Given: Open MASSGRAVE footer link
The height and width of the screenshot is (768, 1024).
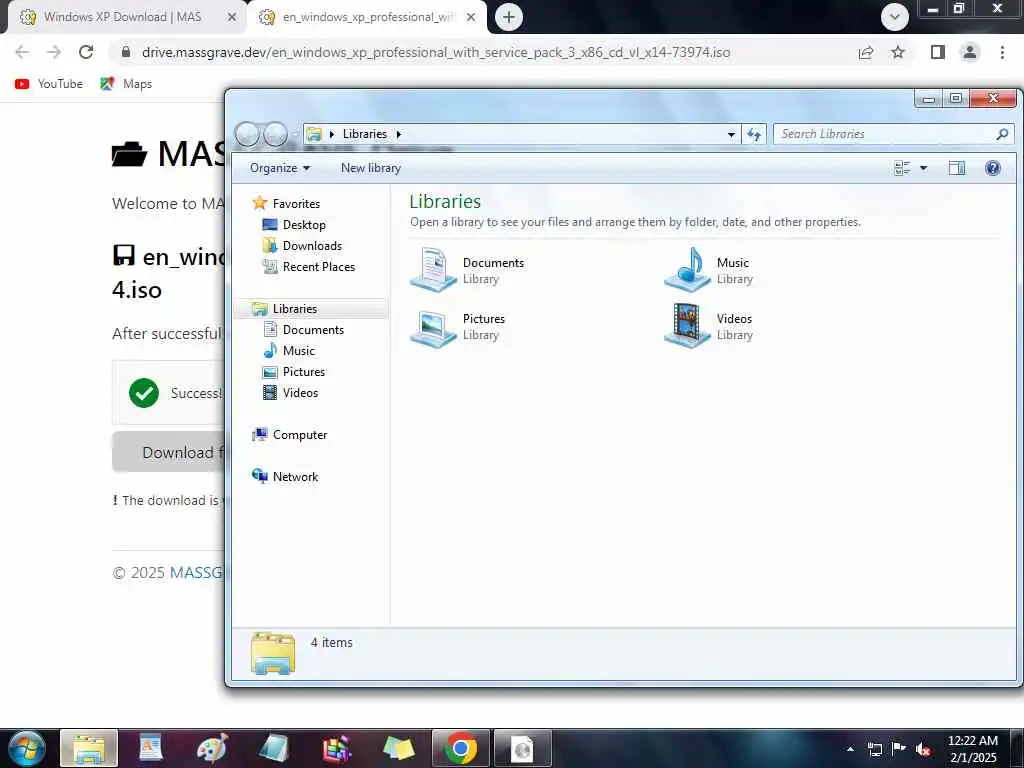Looking at the screenshot, I should [x=197, y=573].
